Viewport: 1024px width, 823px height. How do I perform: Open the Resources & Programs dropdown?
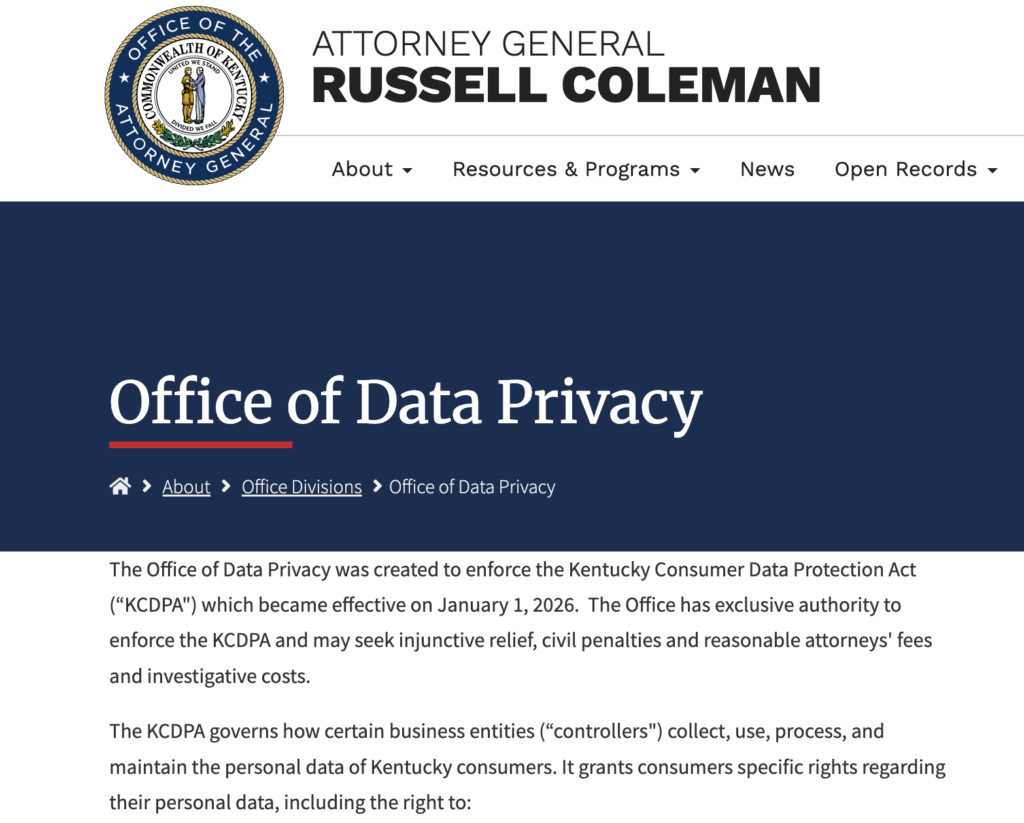click(x=566, y=170)
